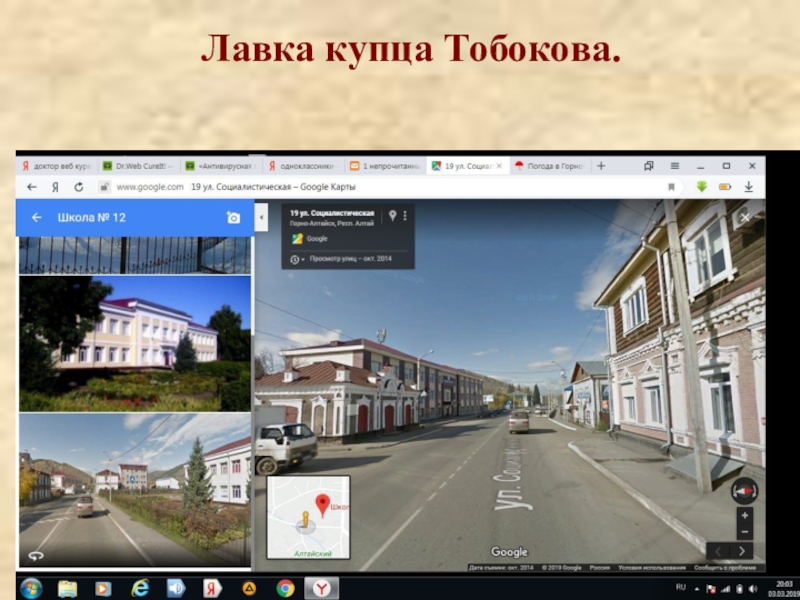Open the fence photo thumbnail
The width and height of the screenshot is (800, 600).
click(135, 256)
